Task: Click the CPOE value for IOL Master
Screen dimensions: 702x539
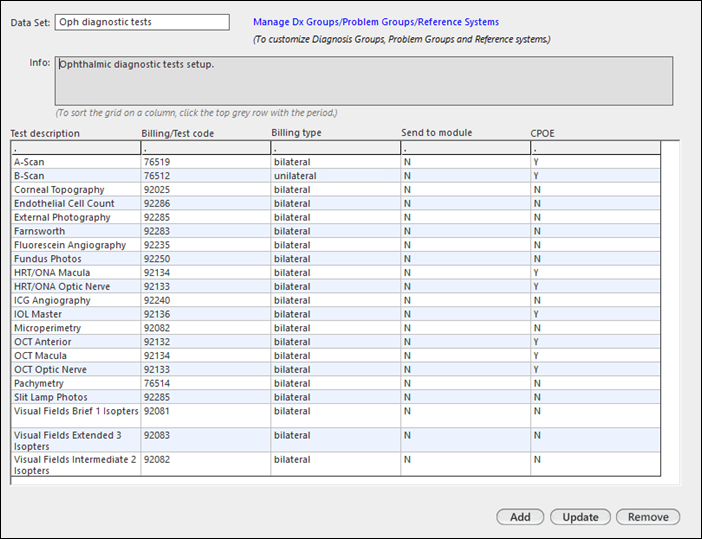Action: click(x=595, y=315)
